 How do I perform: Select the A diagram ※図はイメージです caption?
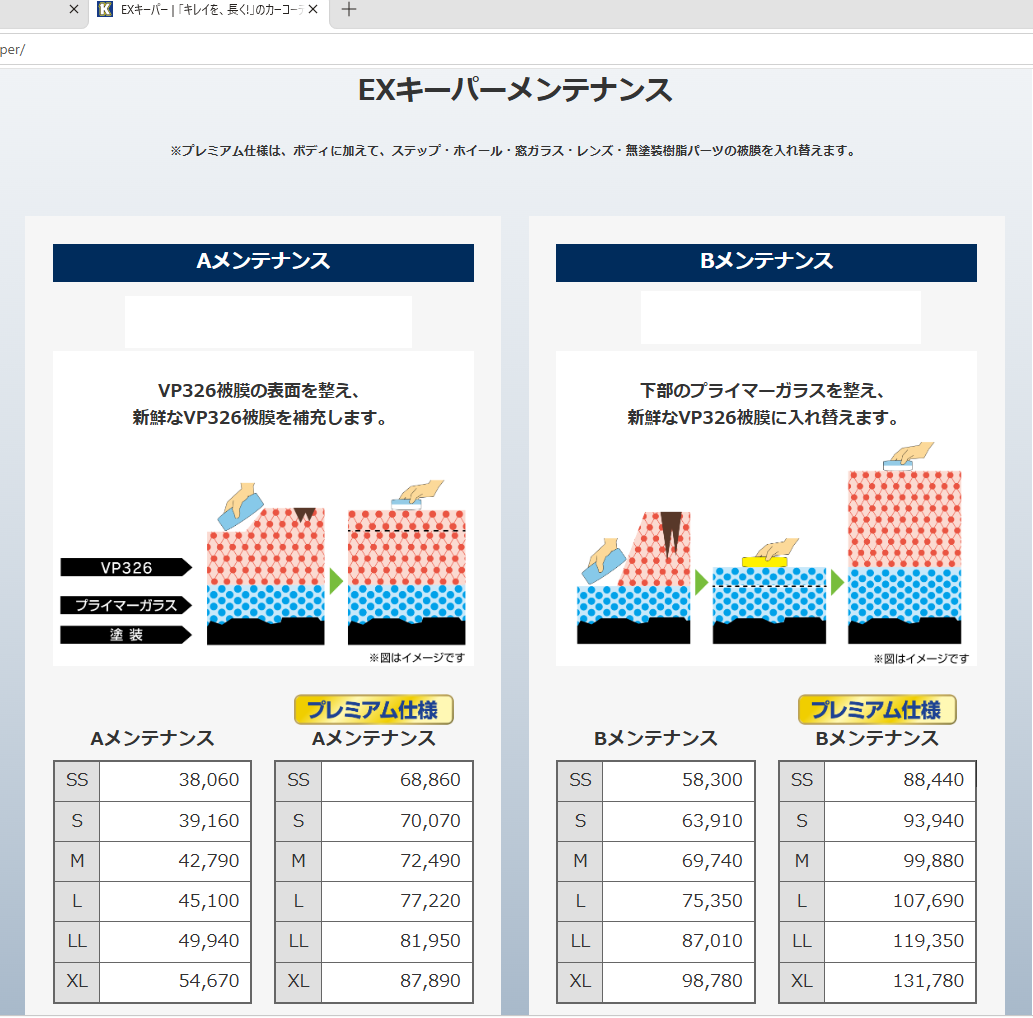pyautogui.click(x=417, y=658)
